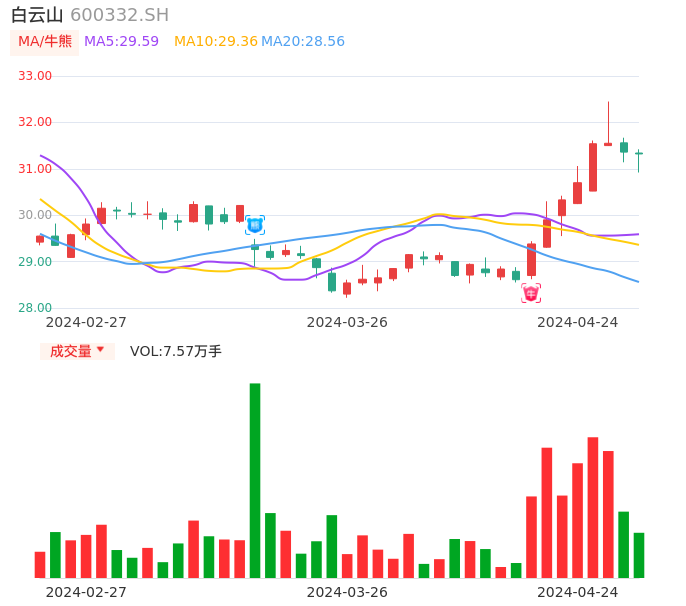
Task: Click the VOL:7.57万手 volume readout
Action: point(176,351)
